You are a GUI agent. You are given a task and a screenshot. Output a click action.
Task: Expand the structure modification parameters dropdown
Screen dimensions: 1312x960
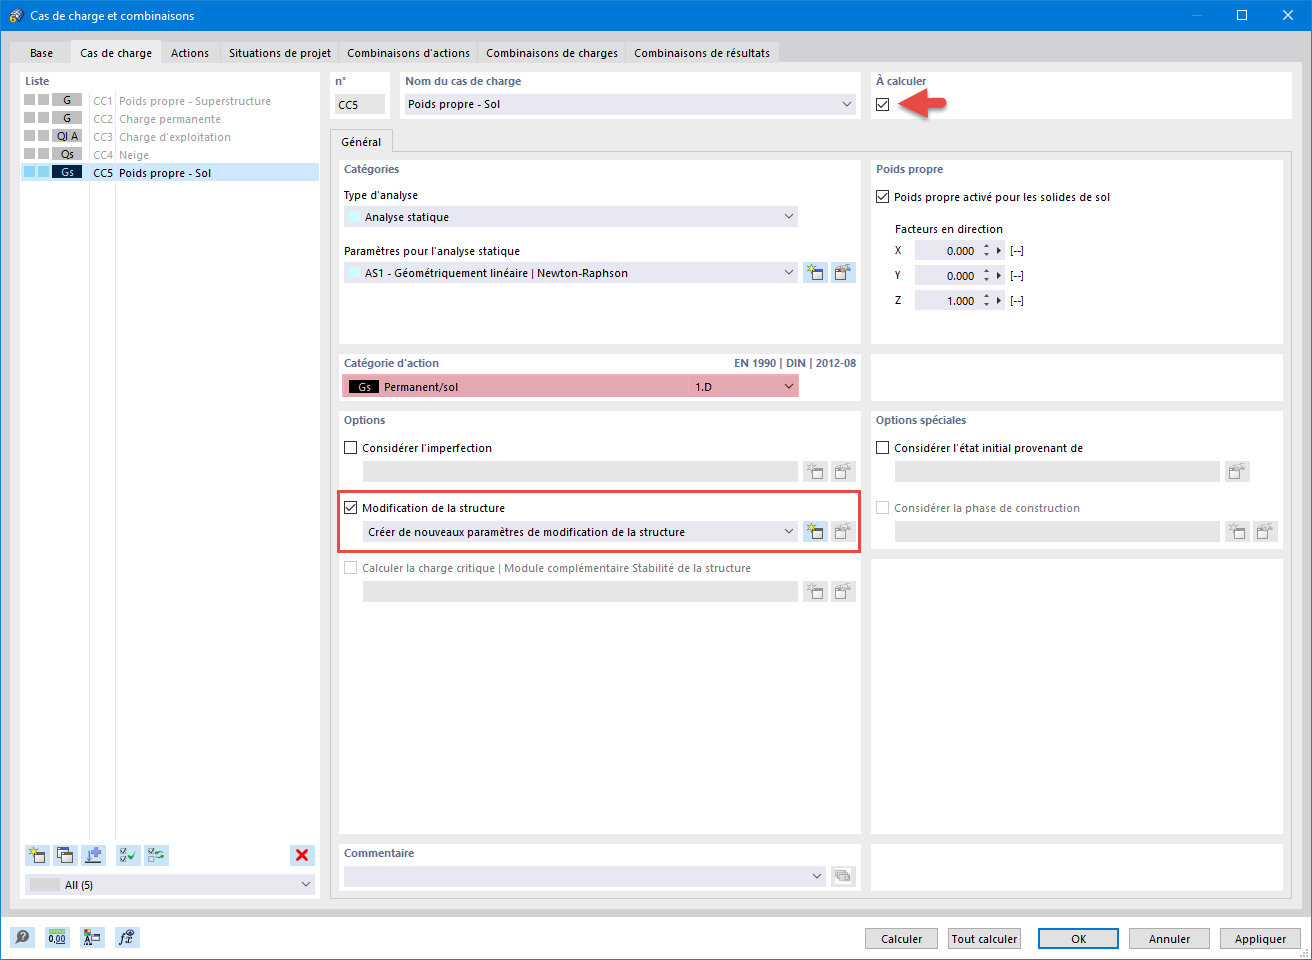point(788,532)
